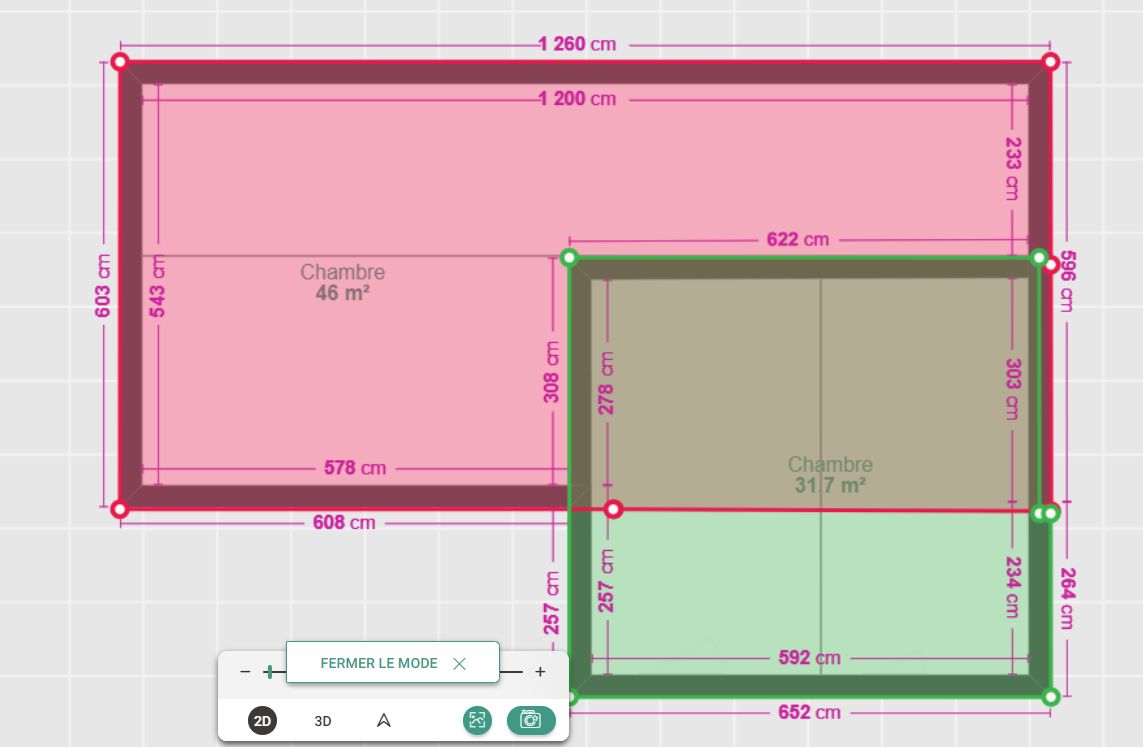Zoom in with the plus button
Screen dimensions: 1143x747
tap(540, 672)
